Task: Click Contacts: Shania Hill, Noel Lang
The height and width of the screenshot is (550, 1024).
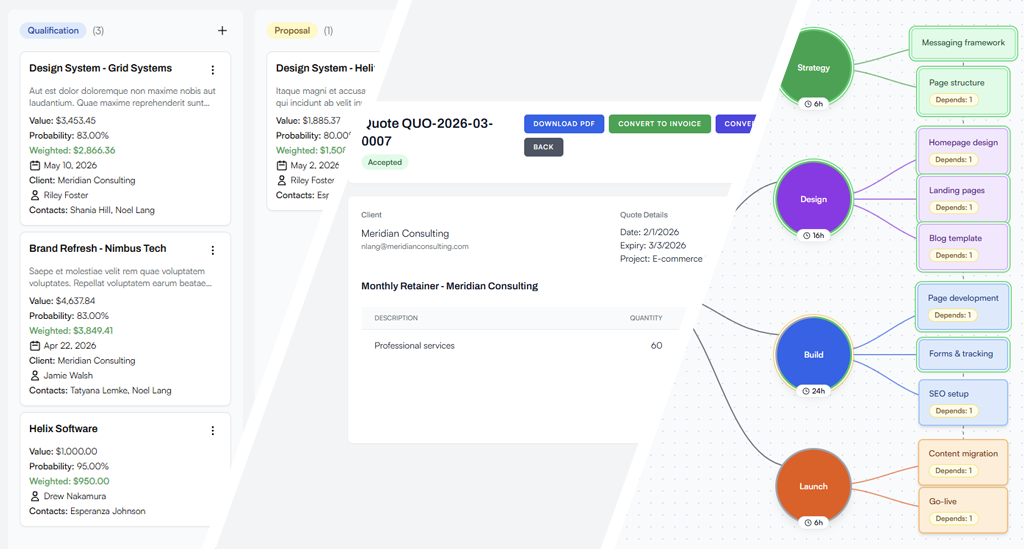Action: coord(91,210)
